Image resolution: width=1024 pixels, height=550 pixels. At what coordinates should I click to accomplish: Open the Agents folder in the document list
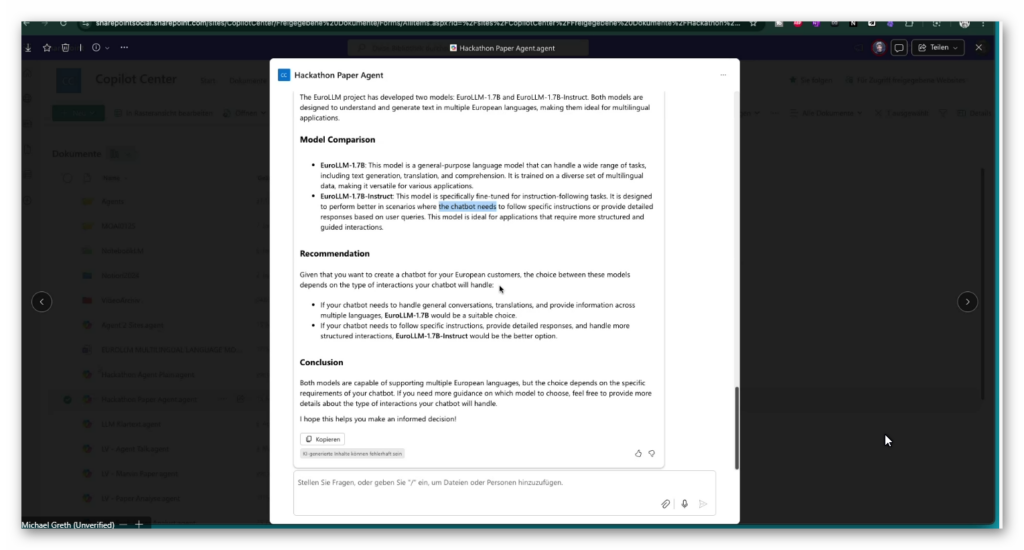112,202
